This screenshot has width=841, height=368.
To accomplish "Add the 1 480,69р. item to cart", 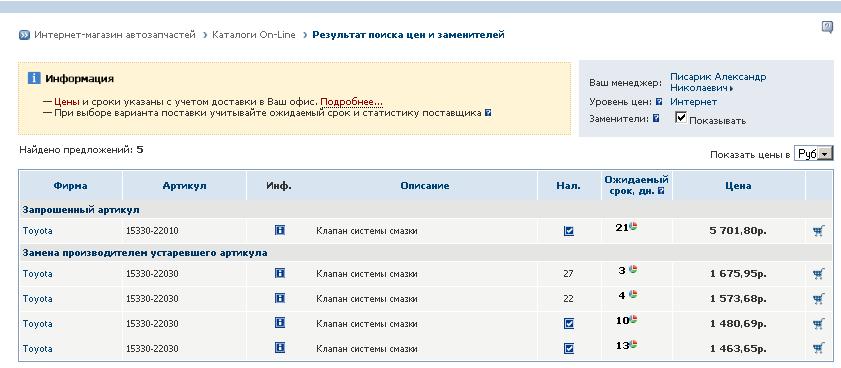I will pyautogui.click(x=818, y=323).
